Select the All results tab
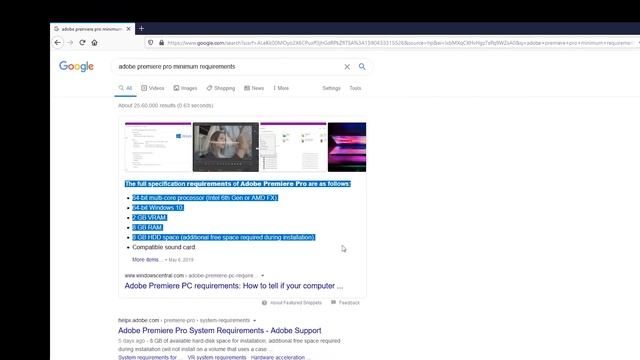 point(125,88)
